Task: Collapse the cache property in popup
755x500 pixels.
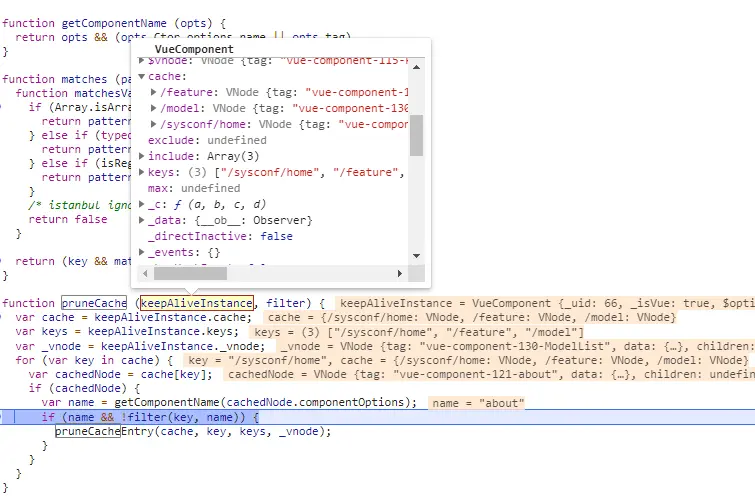Action: point(142,76)
